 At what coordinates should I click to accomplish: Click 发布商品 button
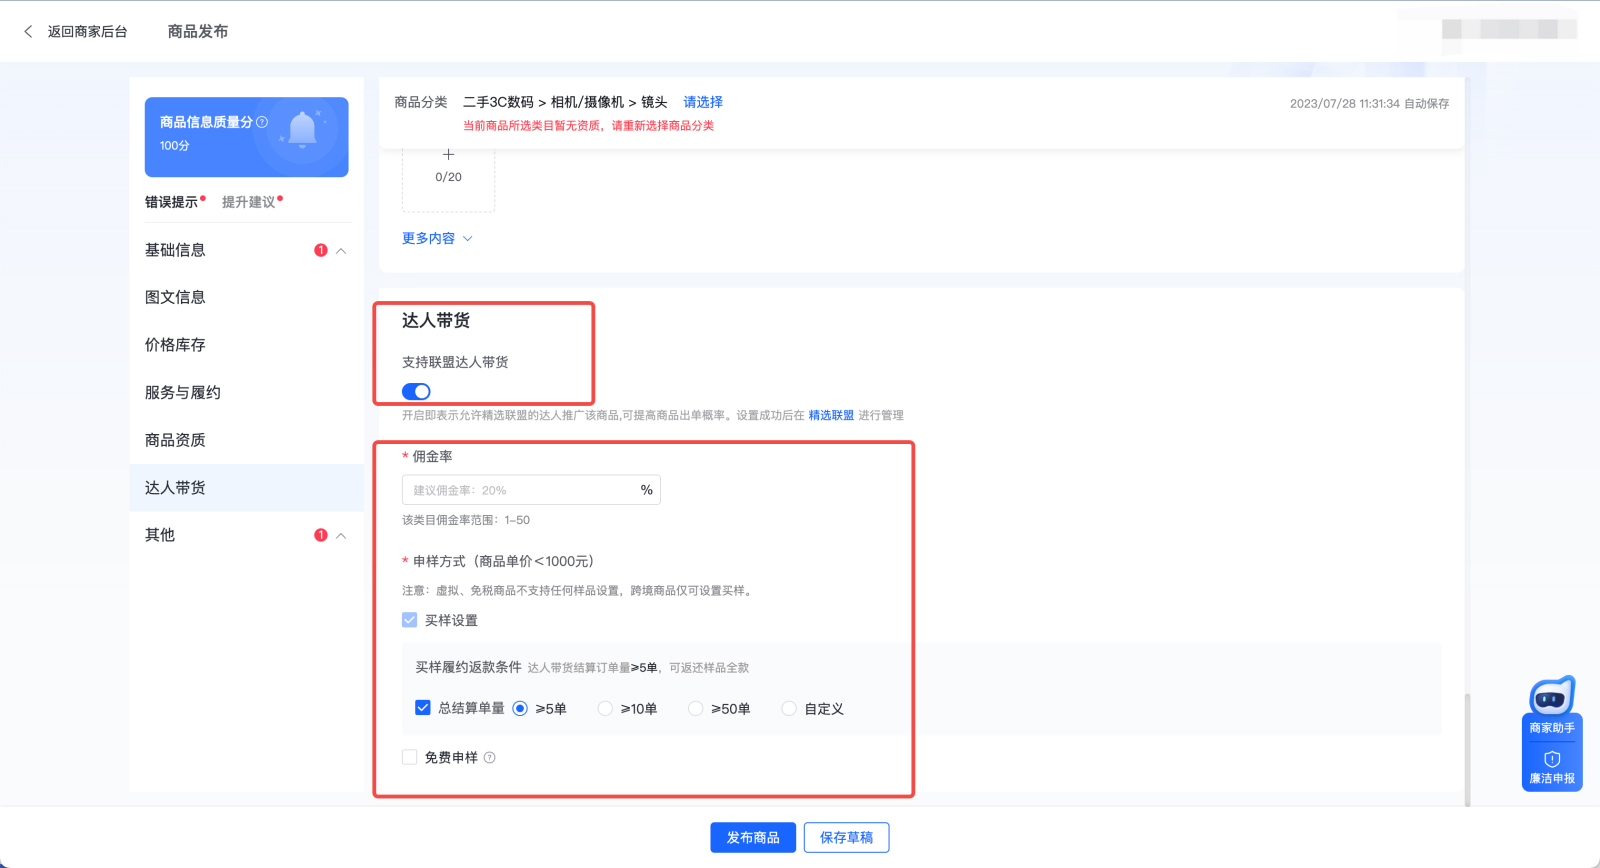coord(753,838)
